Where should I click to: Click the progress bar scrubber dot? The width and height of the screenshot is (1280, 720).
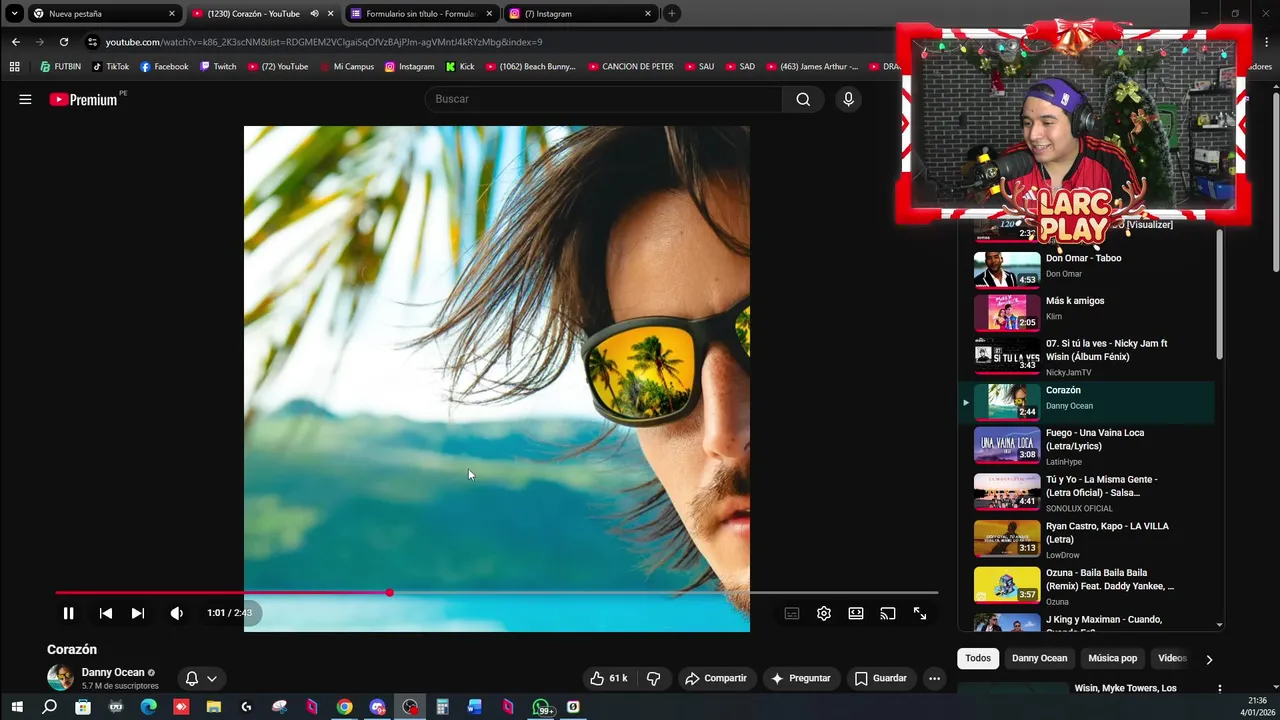390,593
